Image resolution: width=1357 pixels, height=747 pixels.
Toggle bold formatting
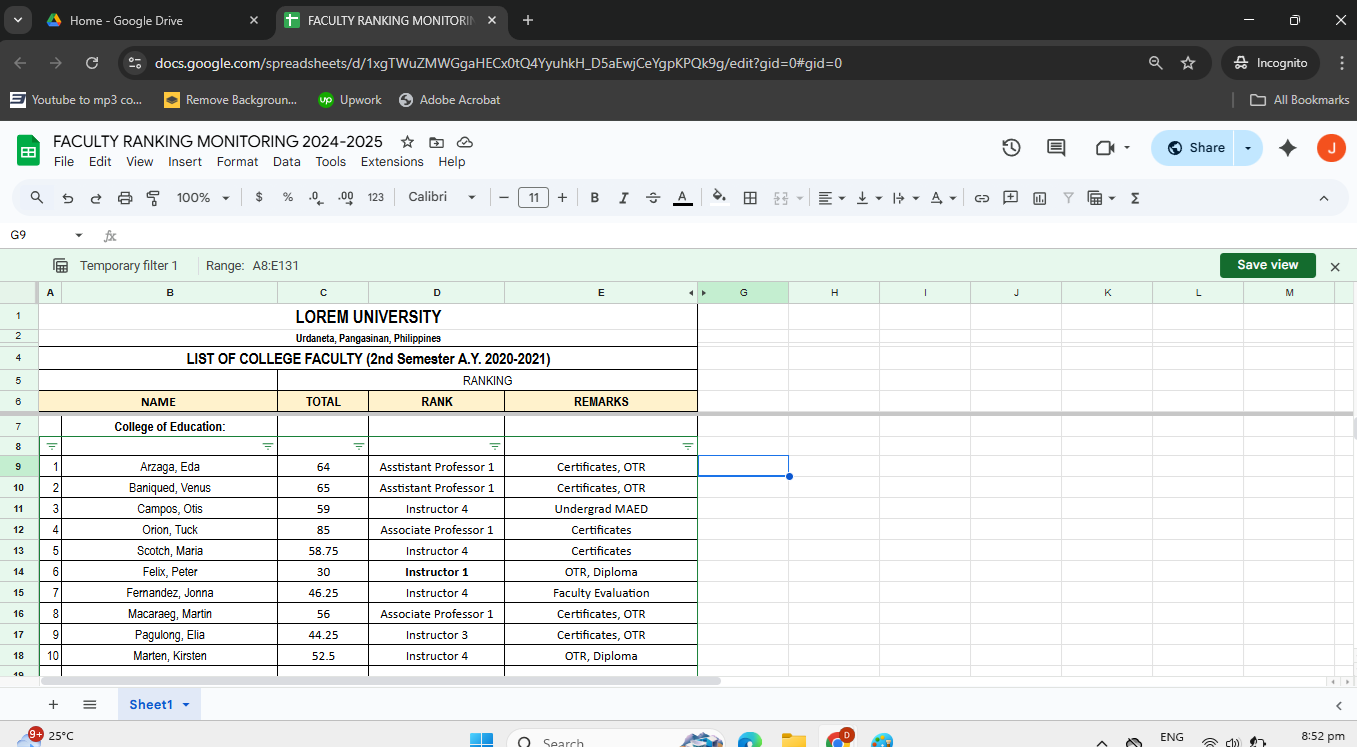click(594, 198)
